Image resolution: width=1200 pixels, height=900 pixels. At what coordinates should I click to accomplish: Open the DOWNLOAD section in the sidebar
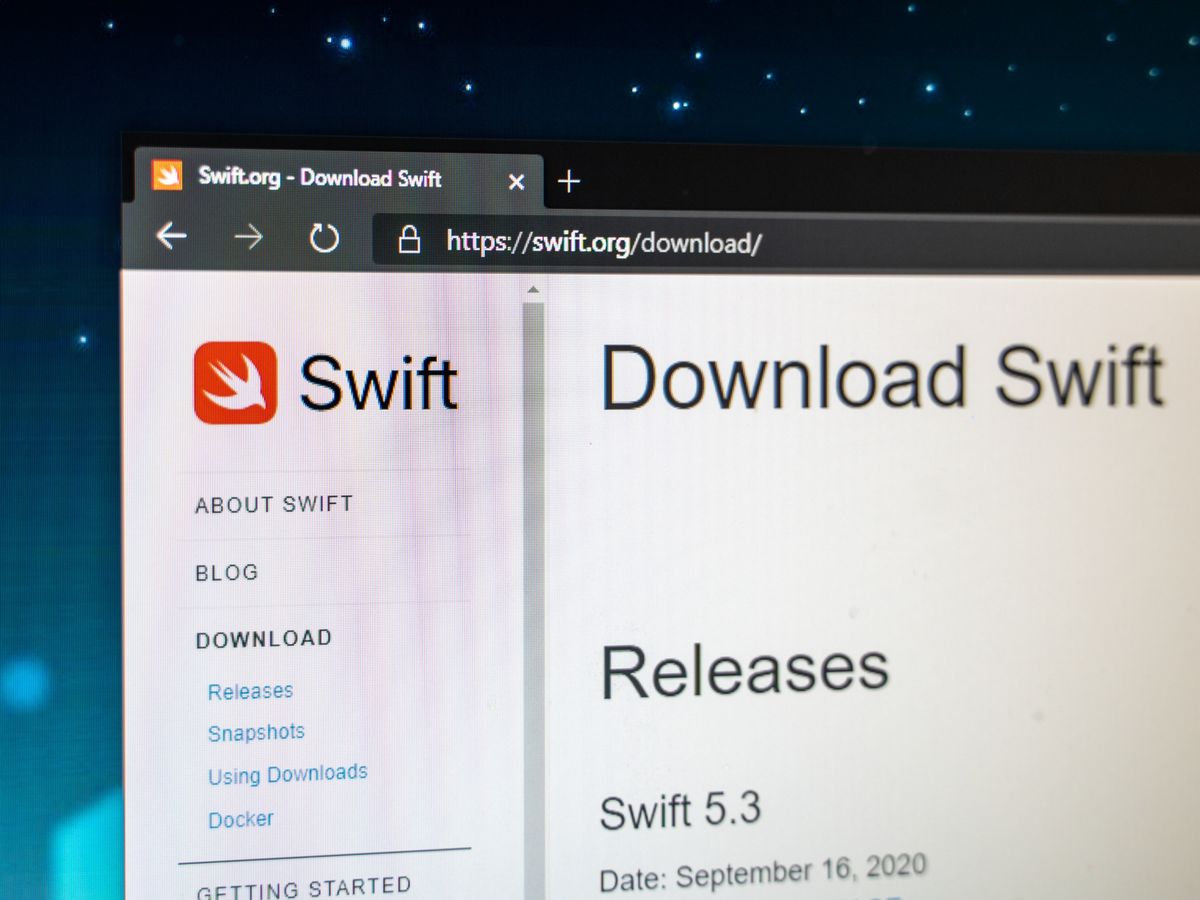point(263,637)
